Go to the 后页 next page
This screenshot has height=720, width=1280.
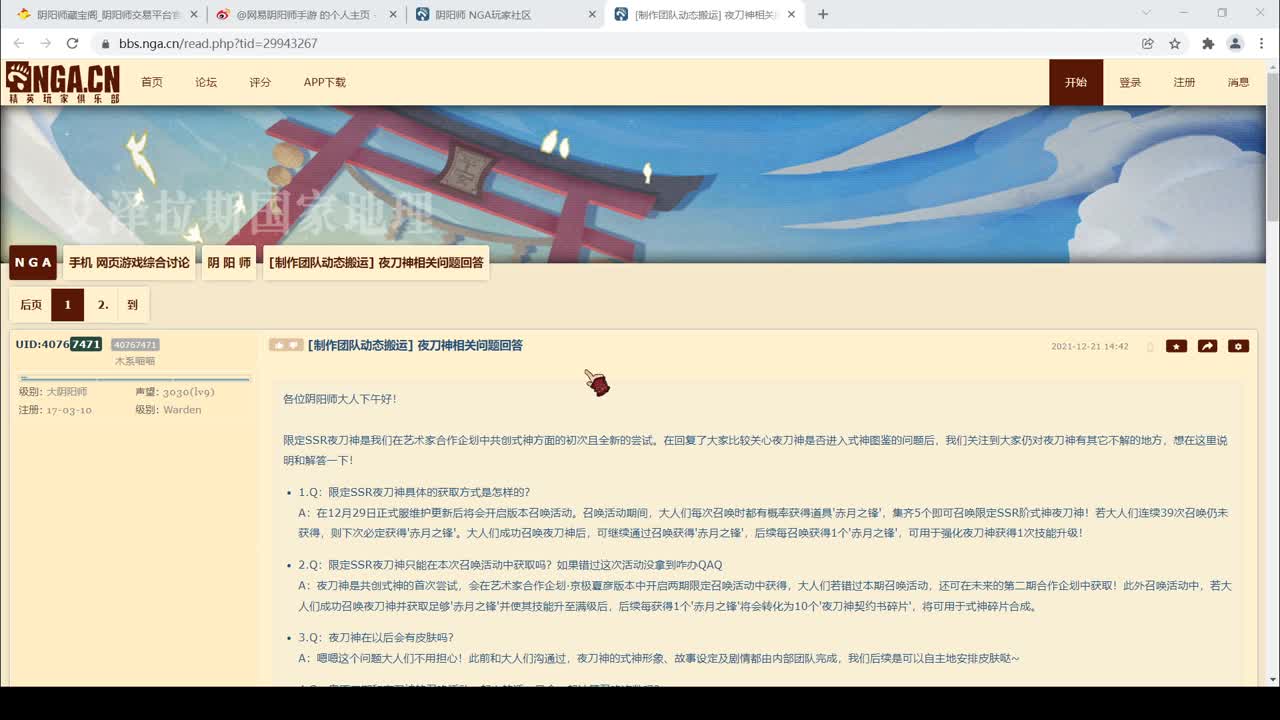pos(31,305)
